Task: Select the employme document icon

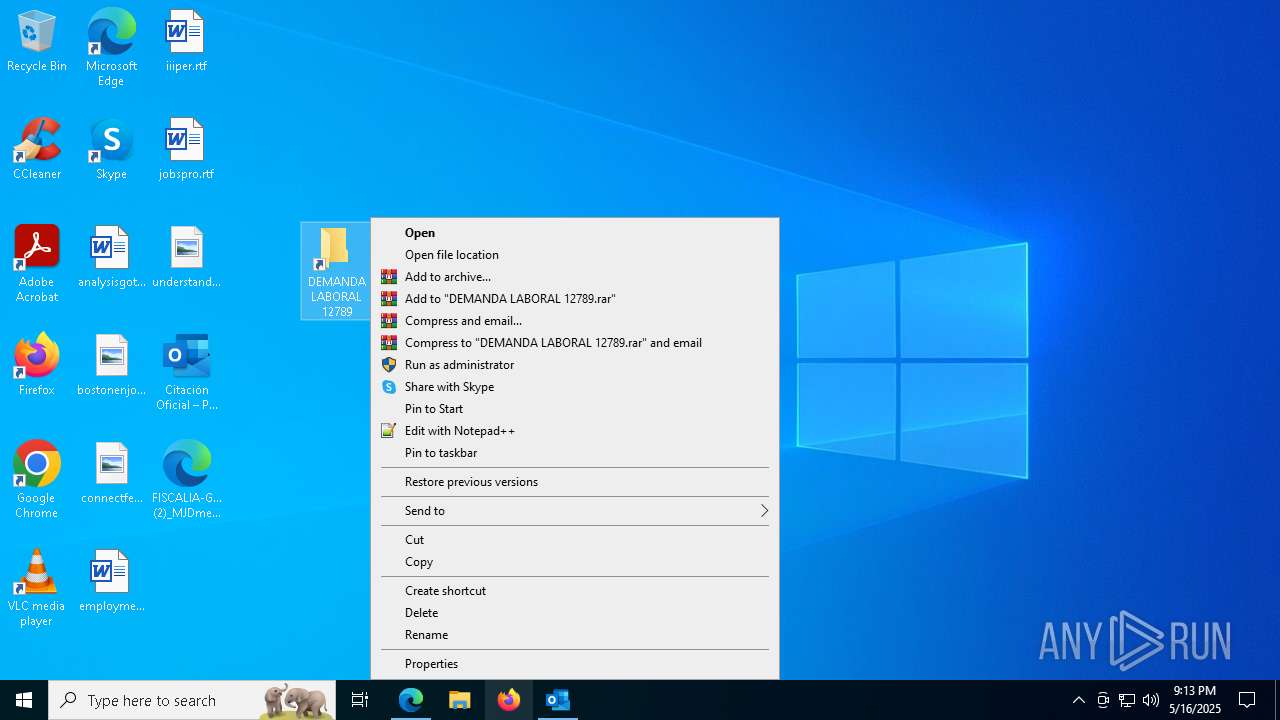Action: click(x=111, y=582)
